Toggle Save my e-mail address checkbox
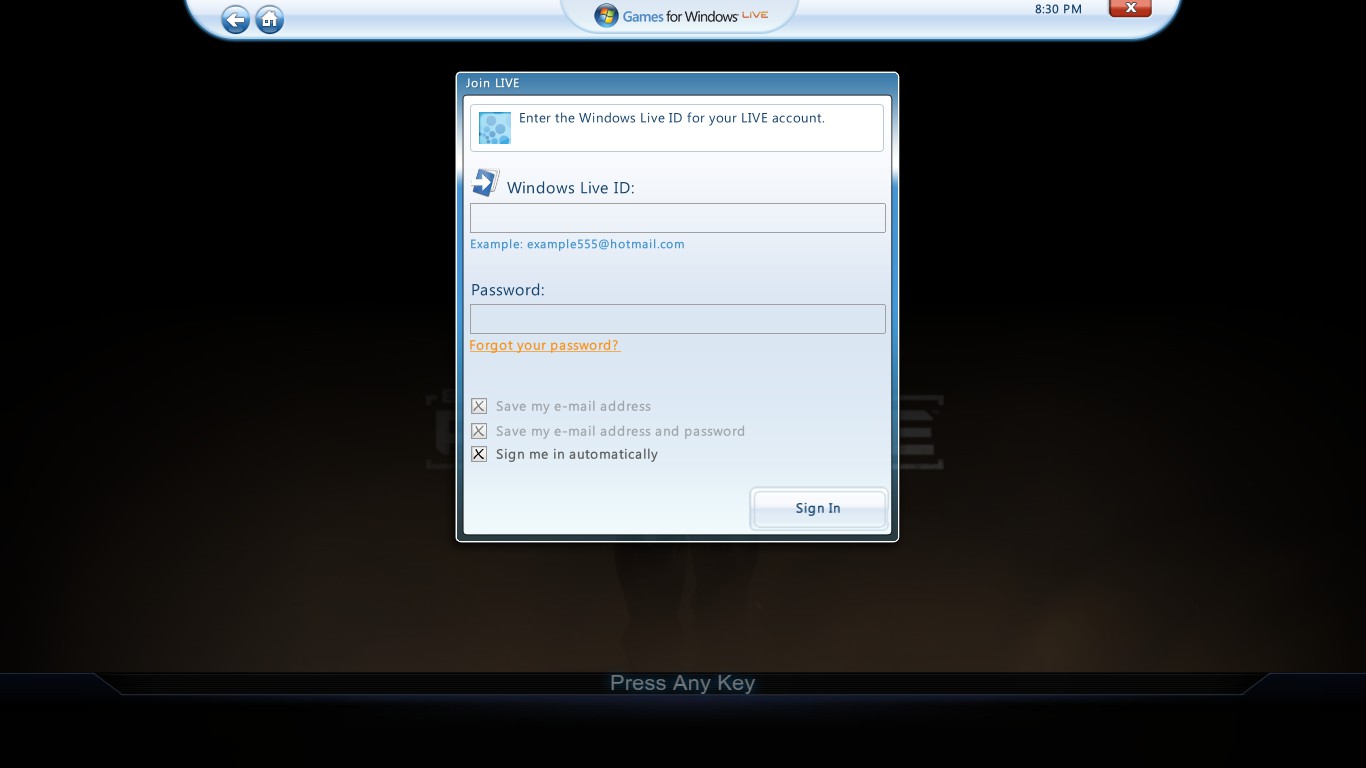 [x=479, y=406]
